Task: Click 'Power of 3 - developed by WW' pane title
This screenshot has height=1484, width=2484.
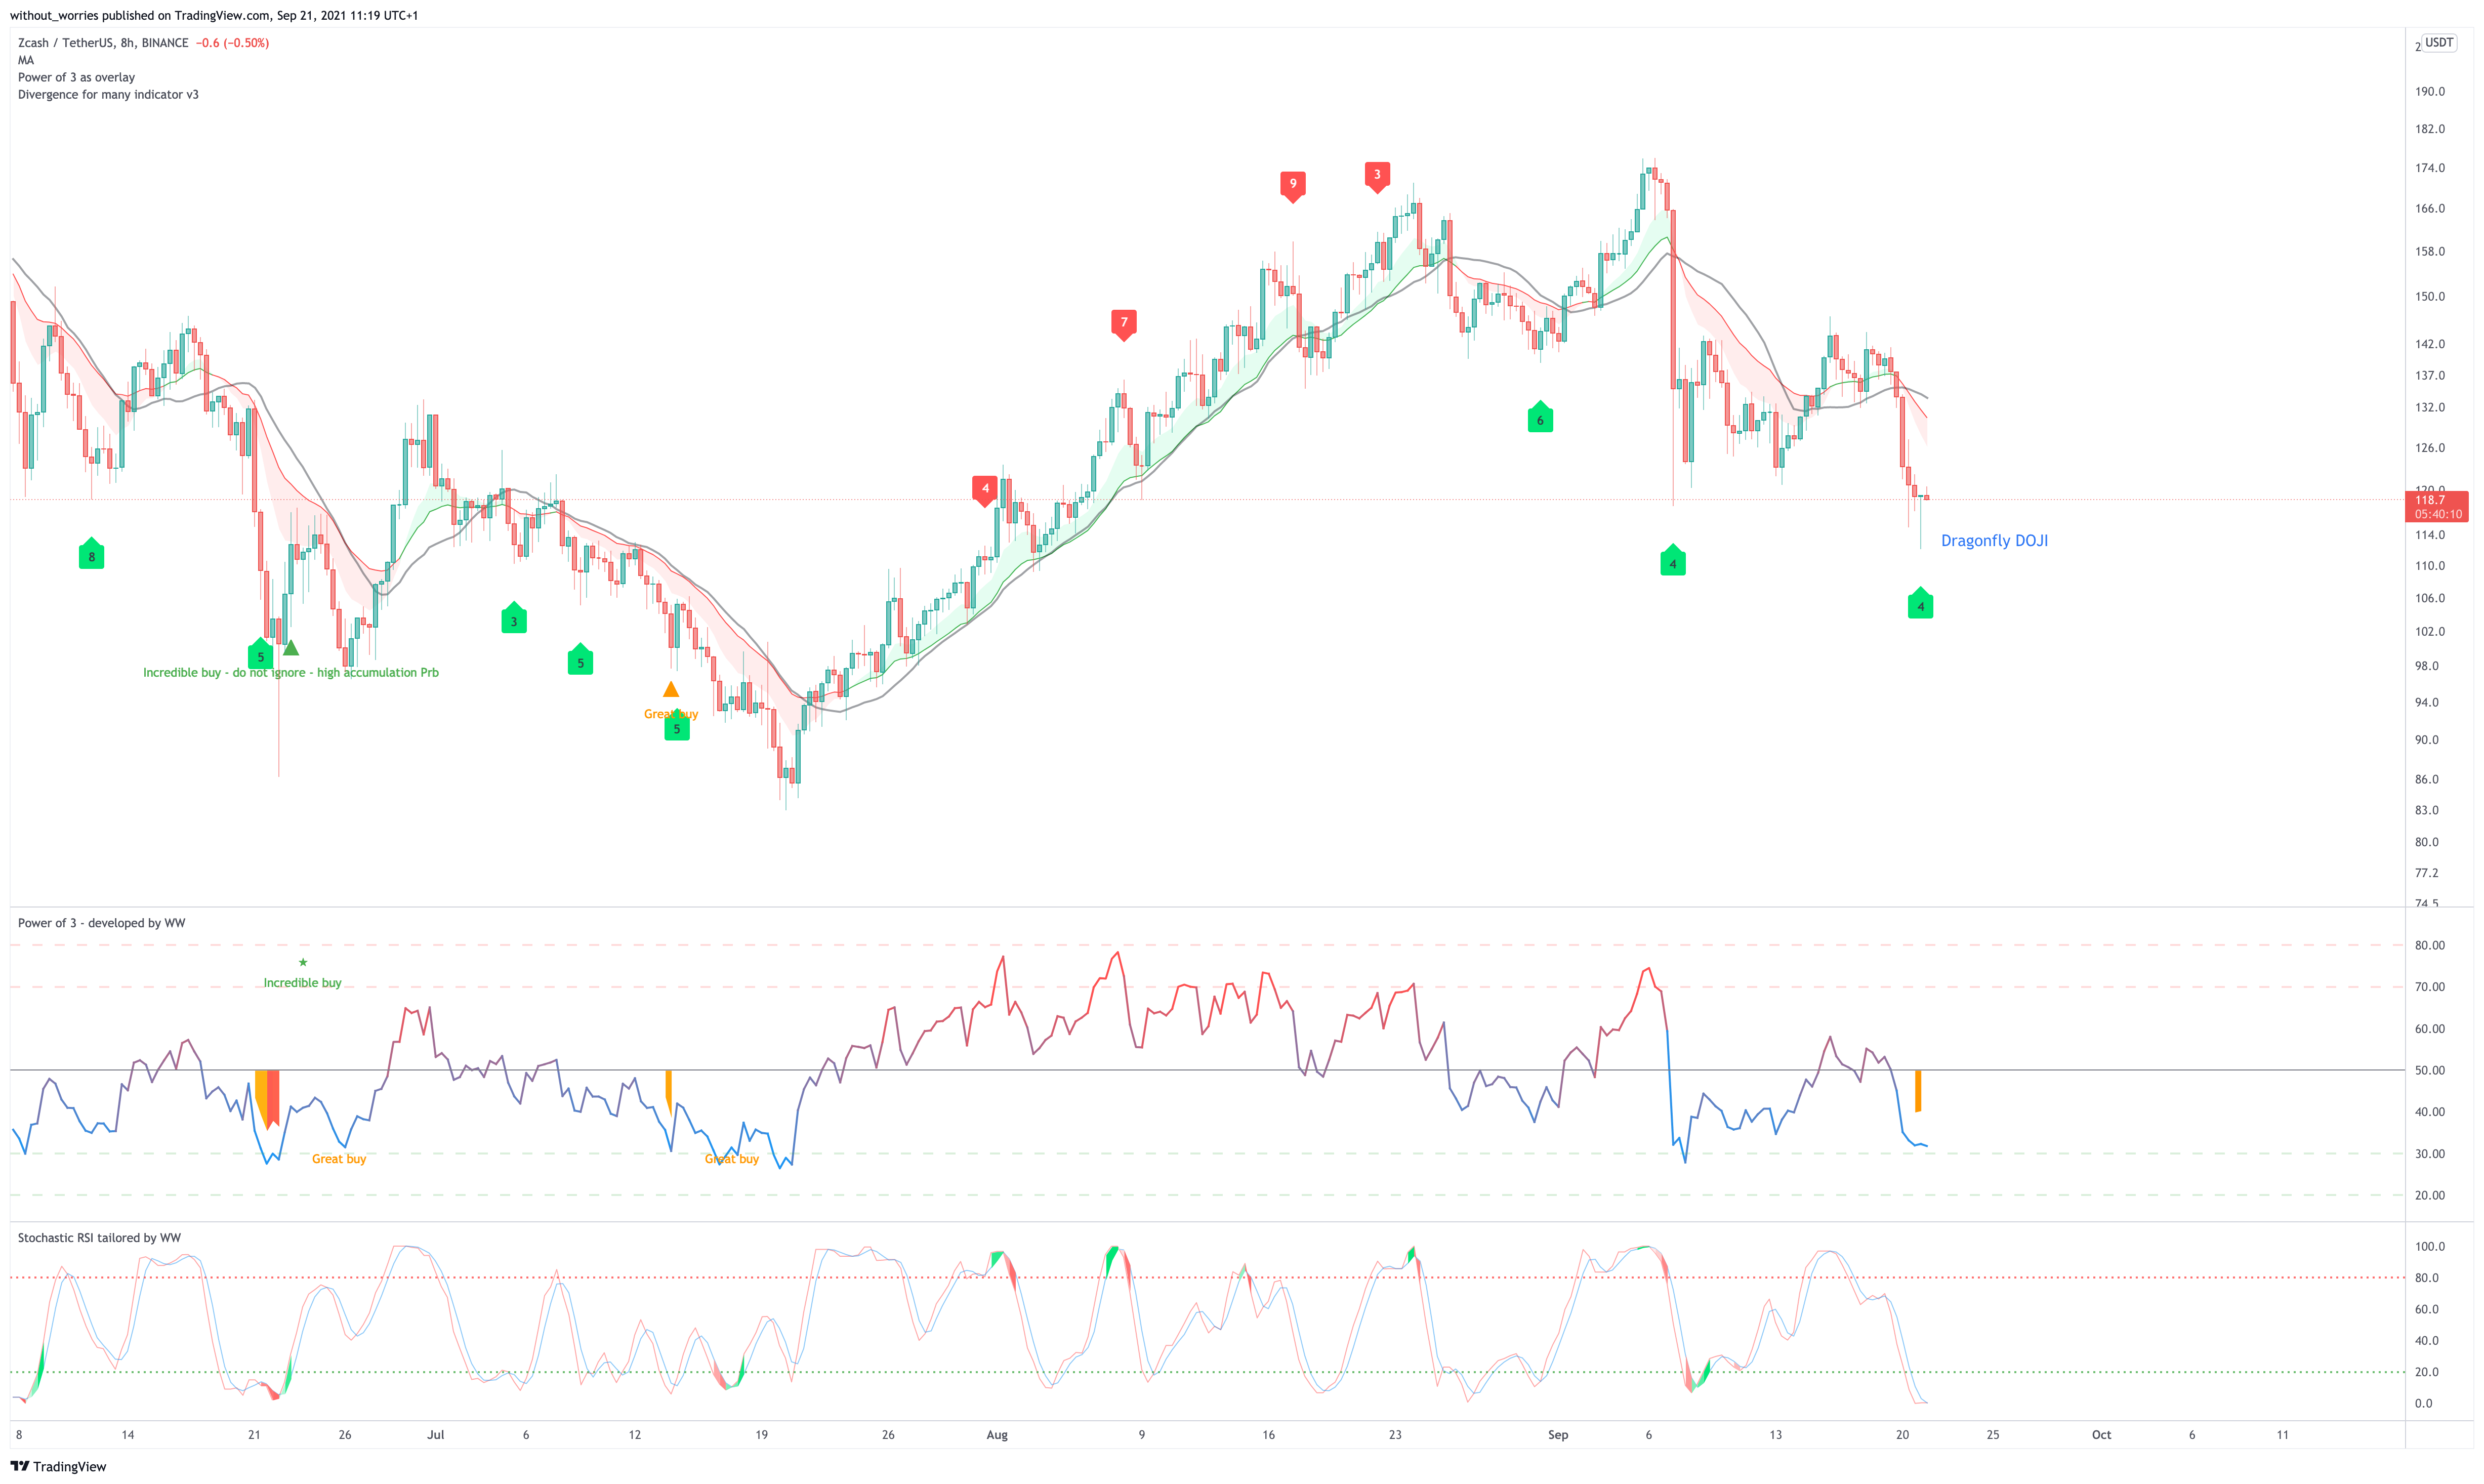Action: click(101, 923)
